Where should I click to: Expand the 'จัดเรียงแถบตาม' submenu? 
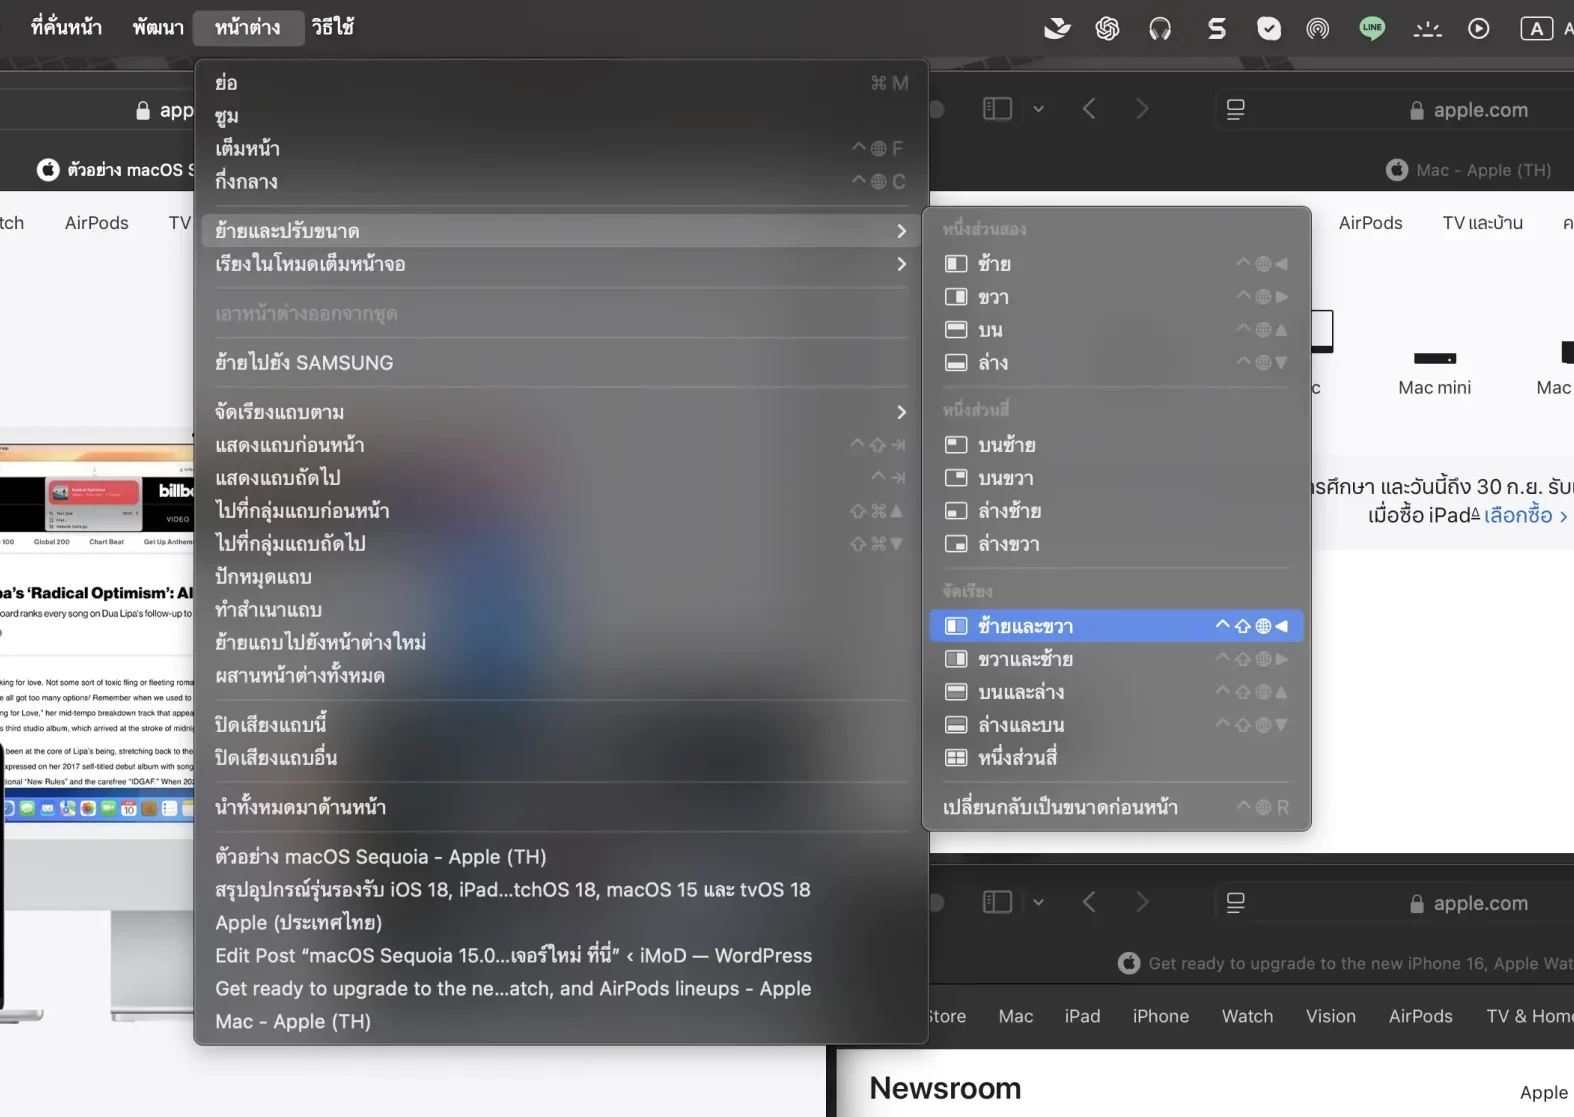(x=560, y=412)
